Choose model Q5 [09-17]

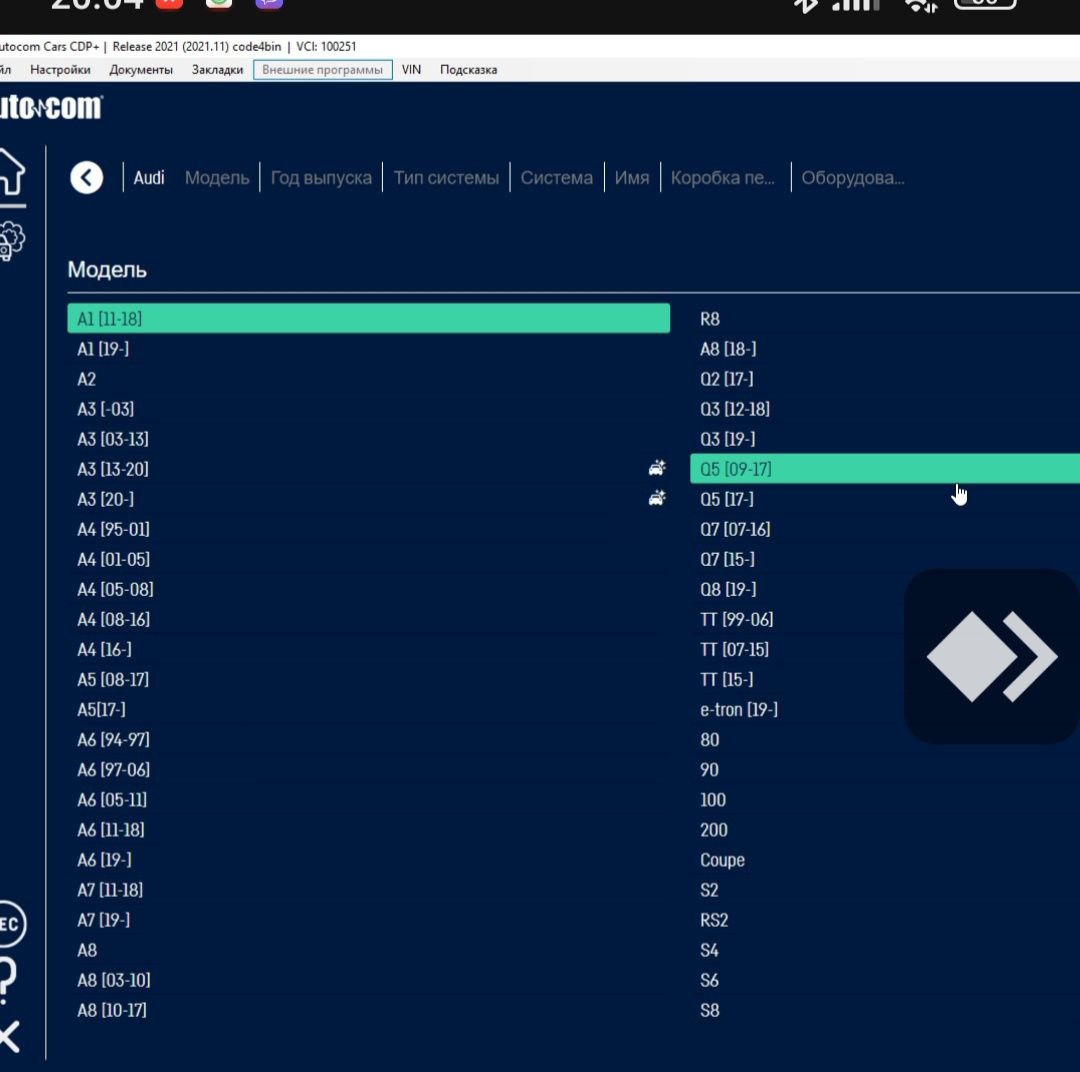pyautogui.click(x=885, y=468)
